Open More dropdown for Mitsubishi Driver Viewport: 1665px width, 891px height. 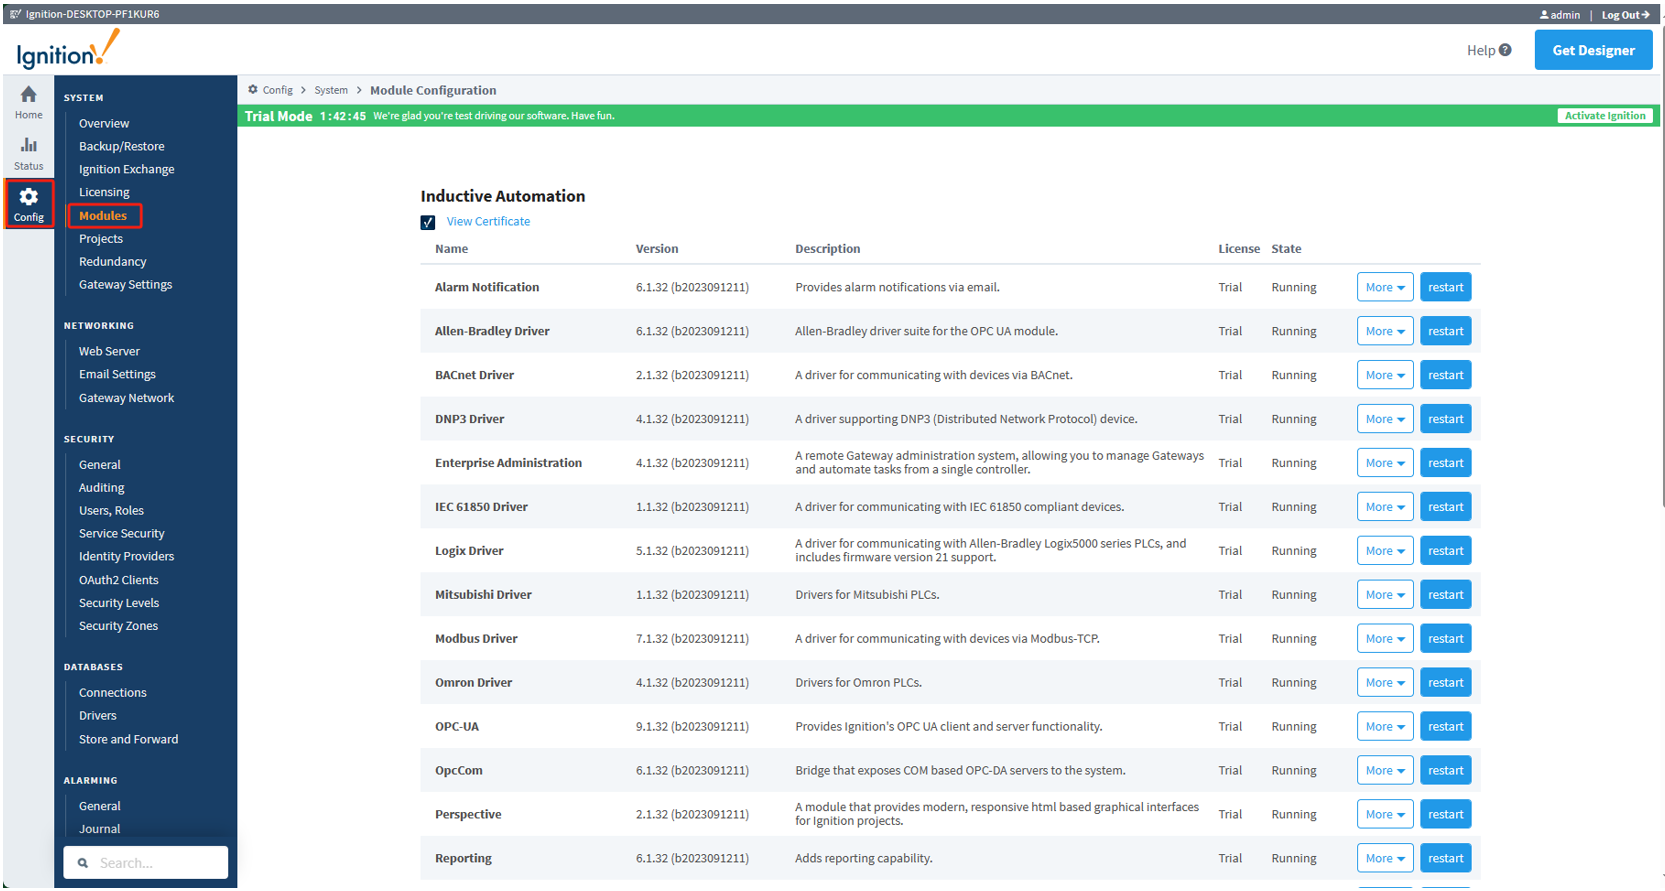pyautogui.click(x=1385, y=595)
